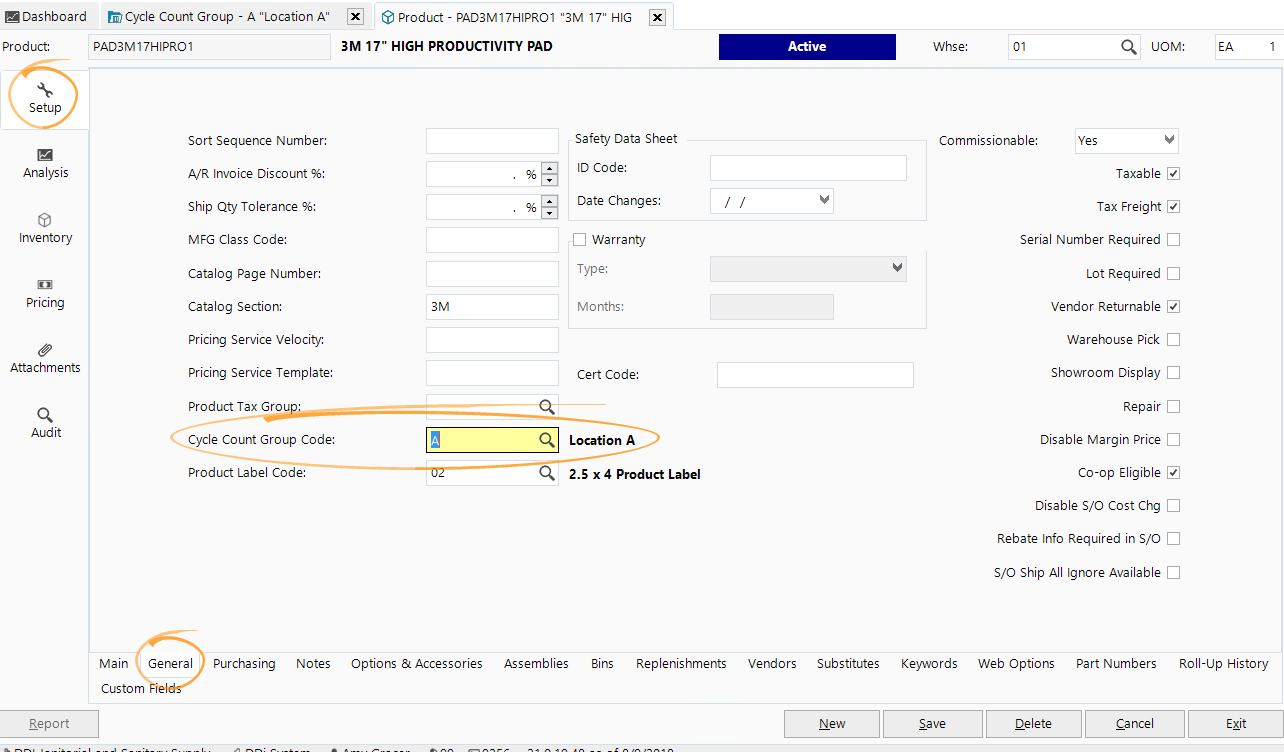The width and height of the screenshot is (1284, 752).
Task: Expand the Warranty Type dropdown
Action: pos(895,268)
